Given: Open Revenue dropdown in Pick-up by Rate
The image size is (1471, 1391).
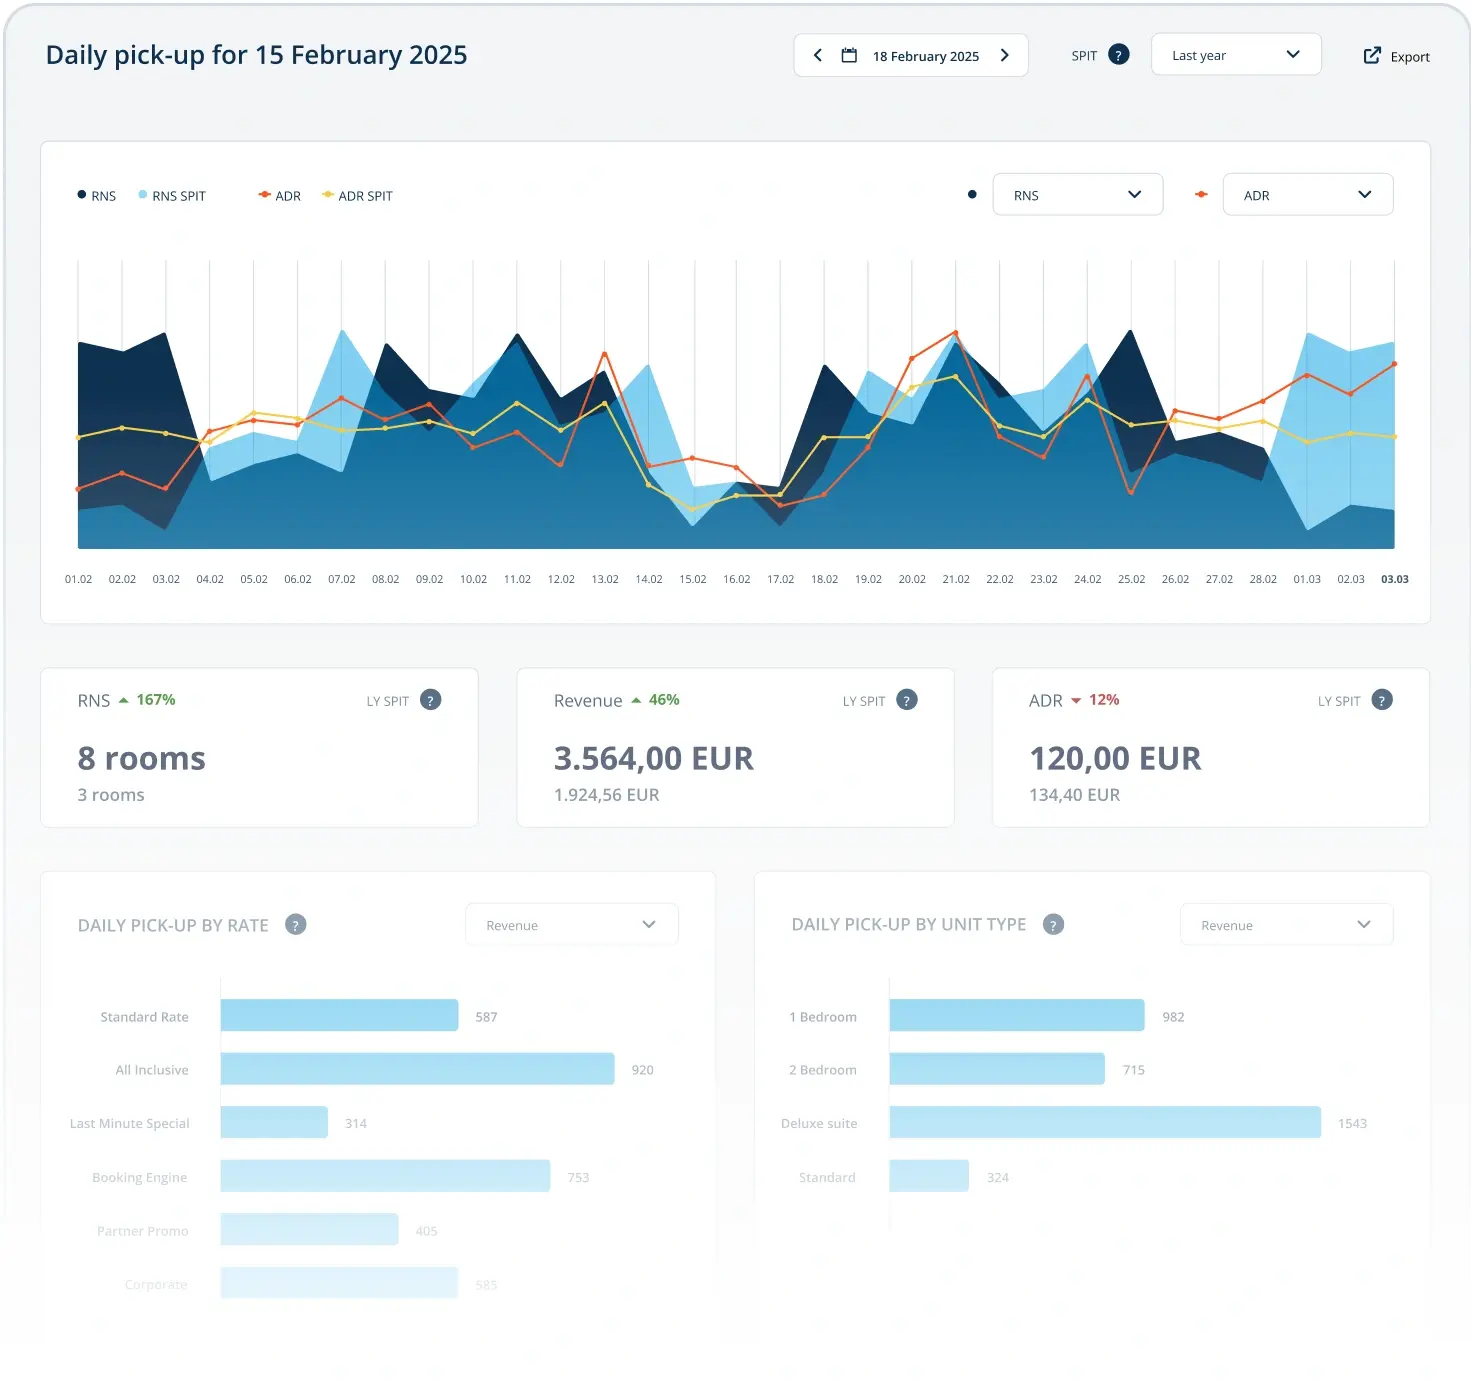Looking at the screenshot, I should [x=571, y=925].
